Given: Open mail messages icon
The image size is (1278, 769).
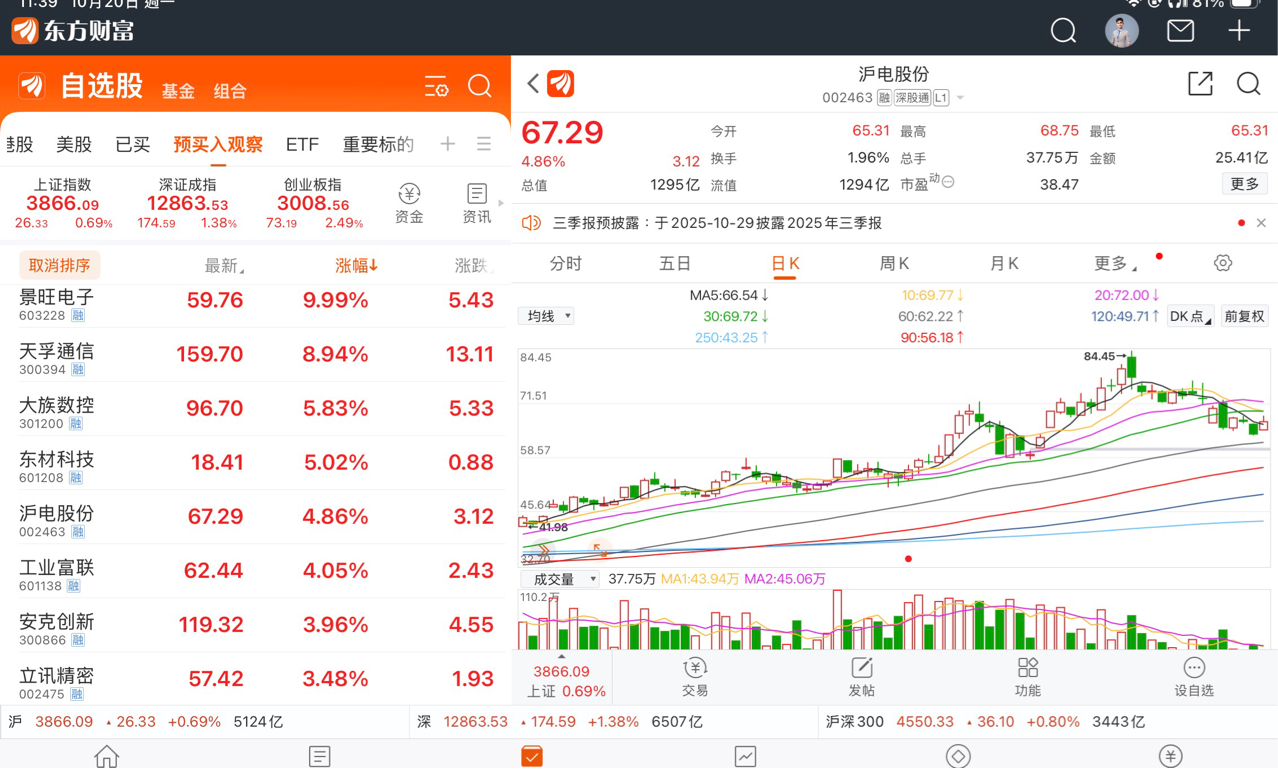Looking at the screenshot, I should coord(1180,31).
